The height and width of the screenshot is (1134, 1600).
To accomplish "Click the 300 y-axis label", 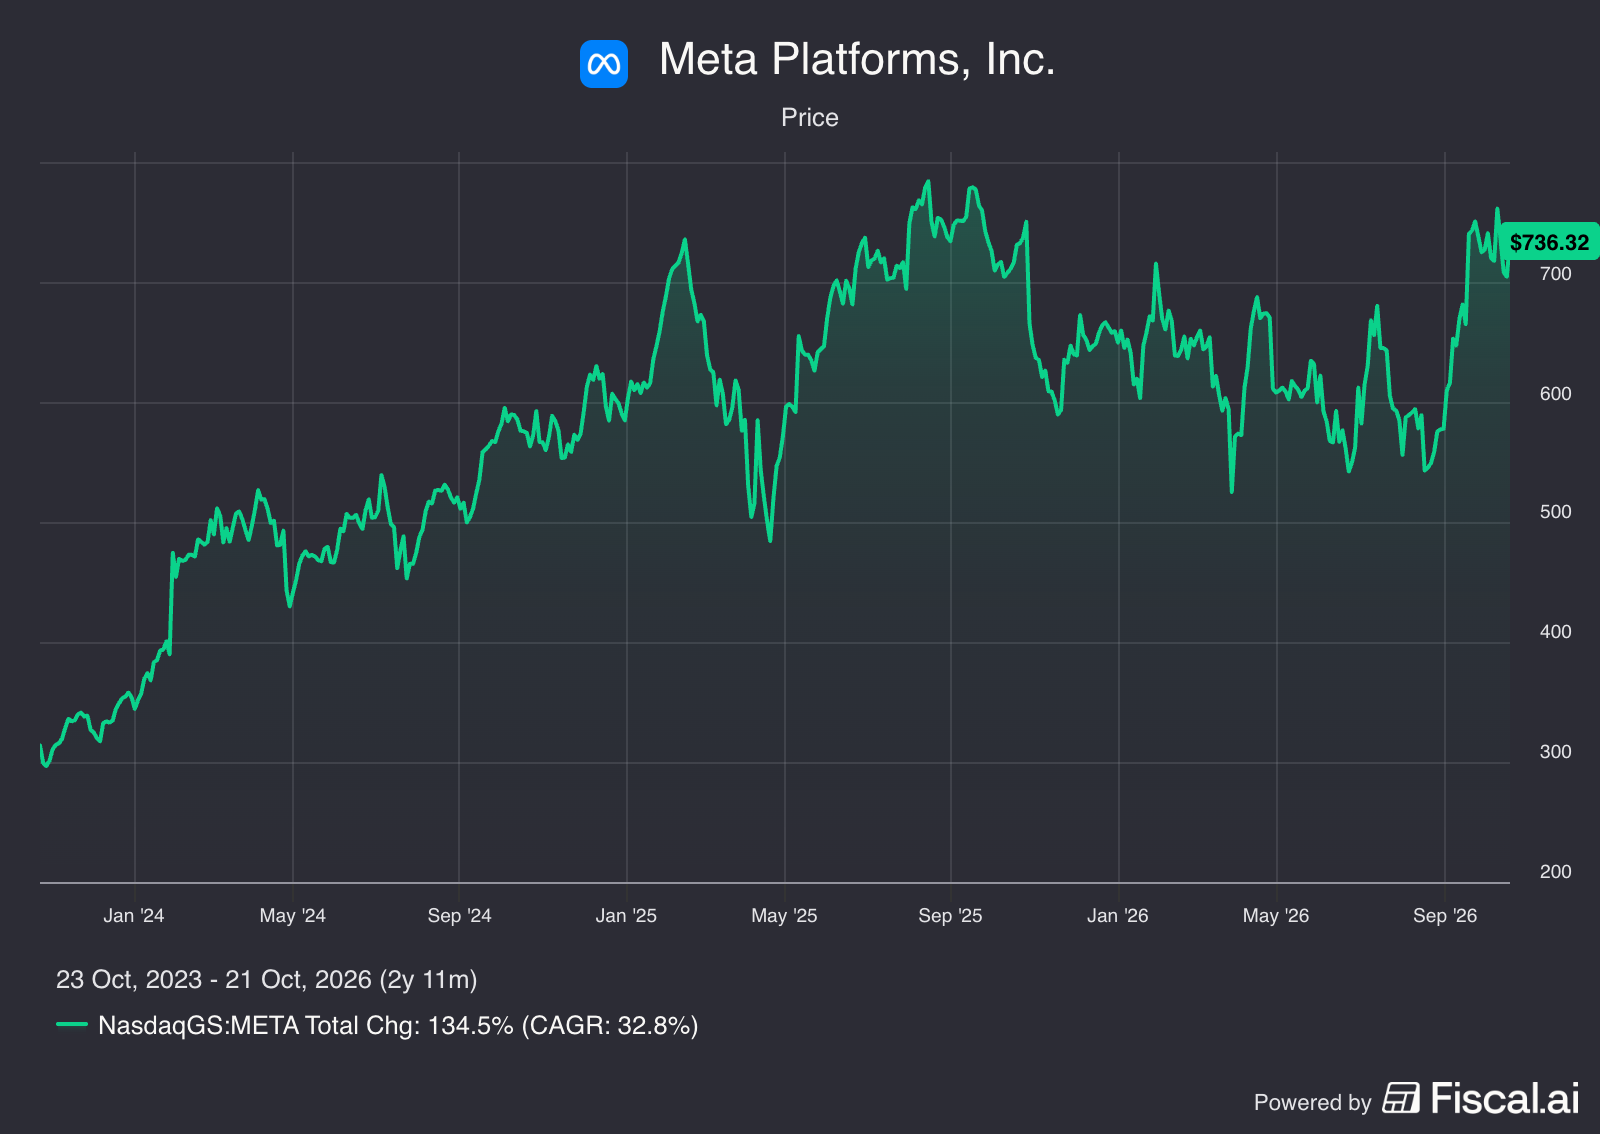I will pyautogui.click(x=1556, y=751).
